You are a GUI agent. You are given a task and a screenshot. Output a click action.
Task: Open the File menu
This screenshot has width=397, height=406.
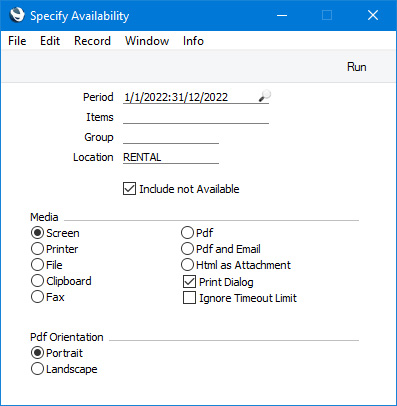17,41
